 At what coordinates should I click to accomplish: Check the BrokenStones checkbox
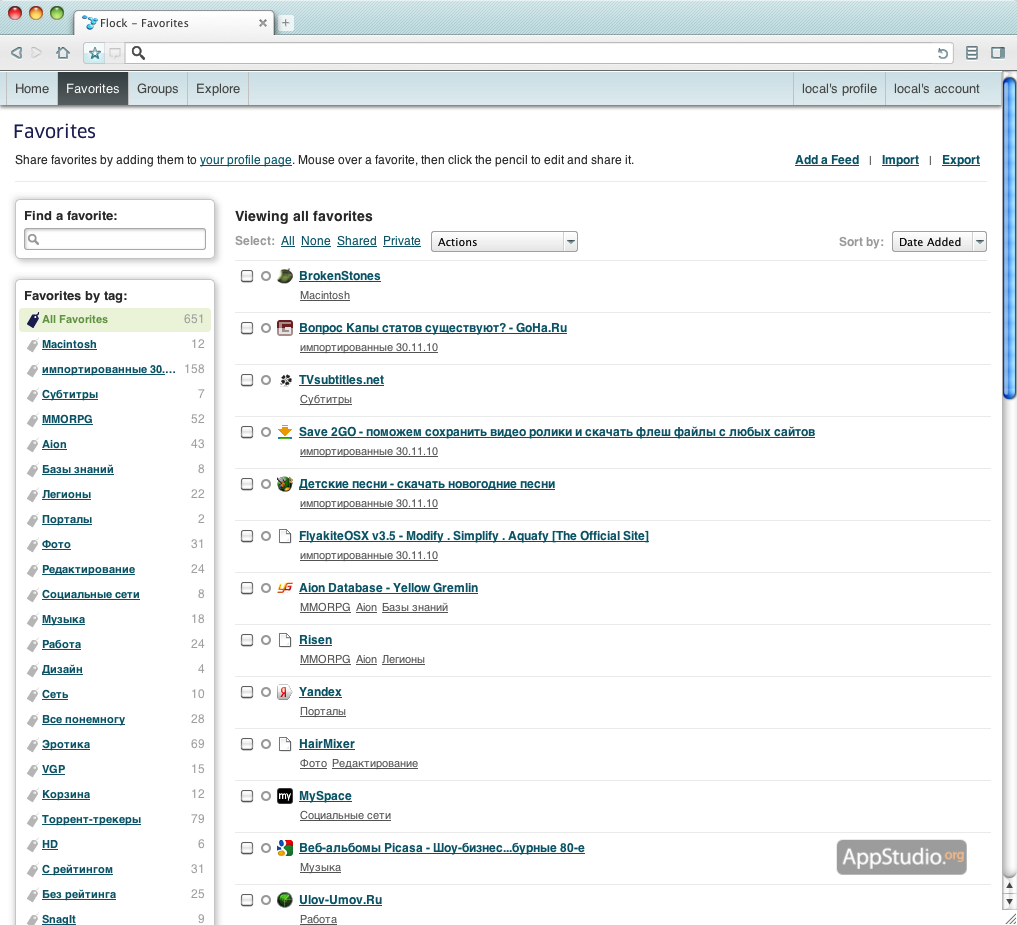click(247, 276)
